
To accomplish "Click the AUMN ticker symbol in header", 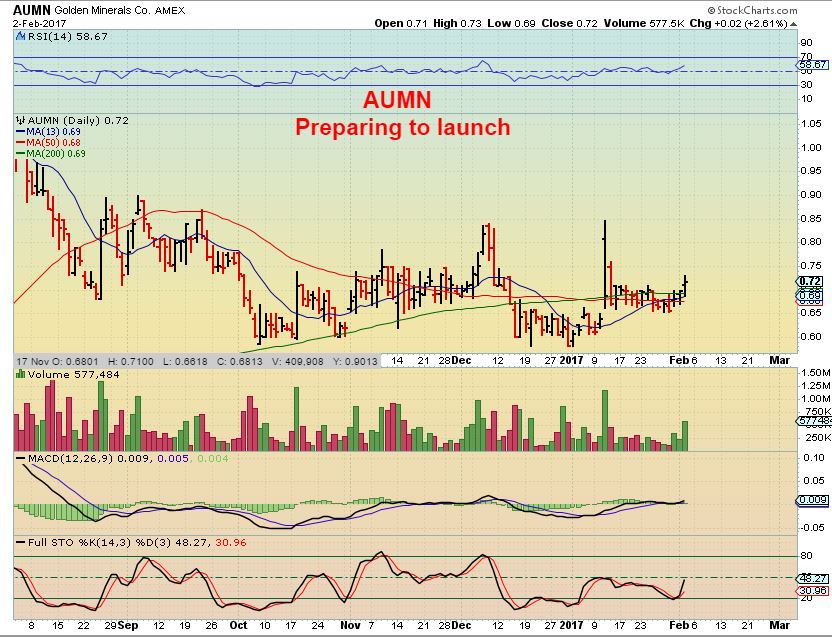I will point(32,10).
